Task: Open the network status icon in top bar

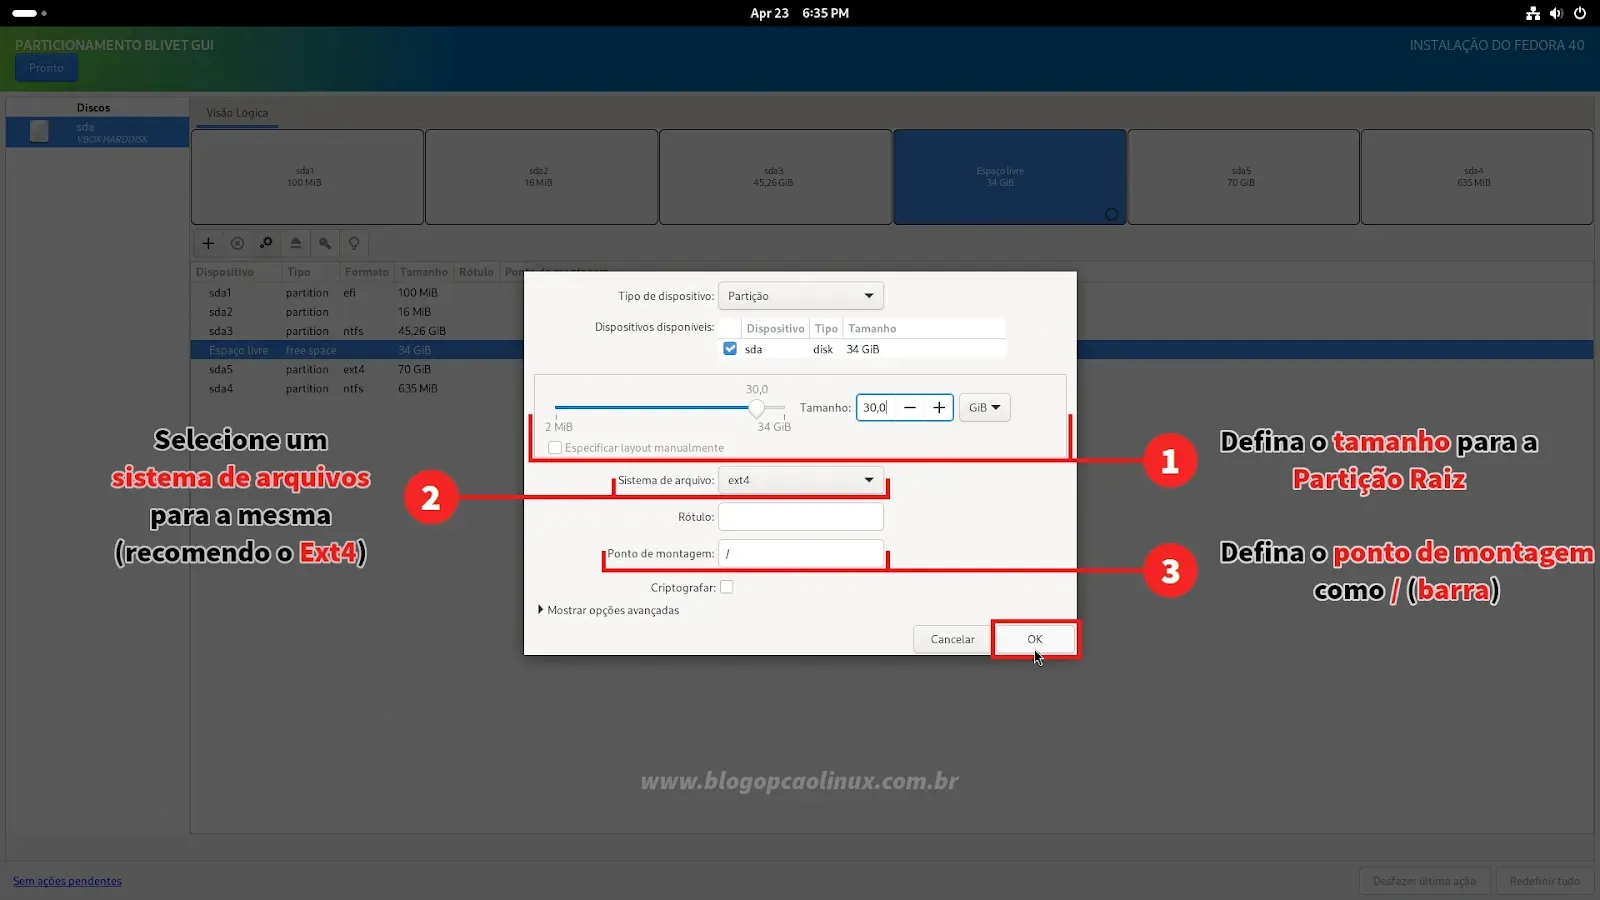Action: [1532, 13]
